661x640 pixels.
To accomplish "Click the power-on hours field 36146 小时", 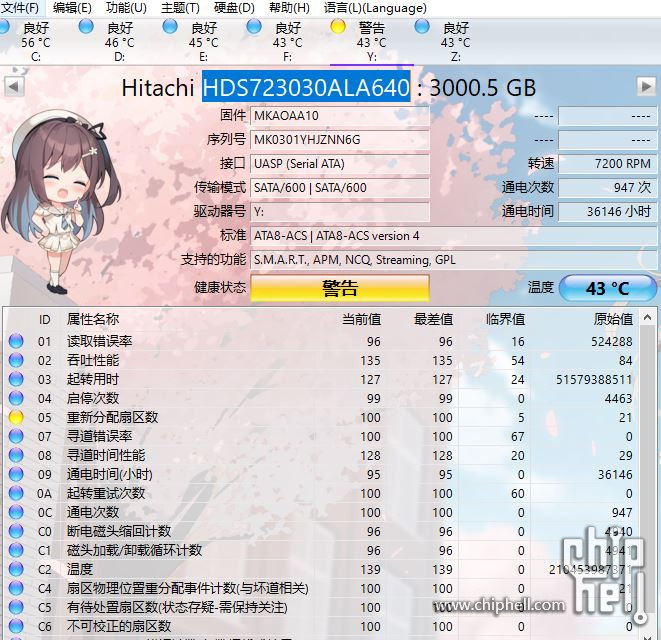I will [x=607, y=212].
